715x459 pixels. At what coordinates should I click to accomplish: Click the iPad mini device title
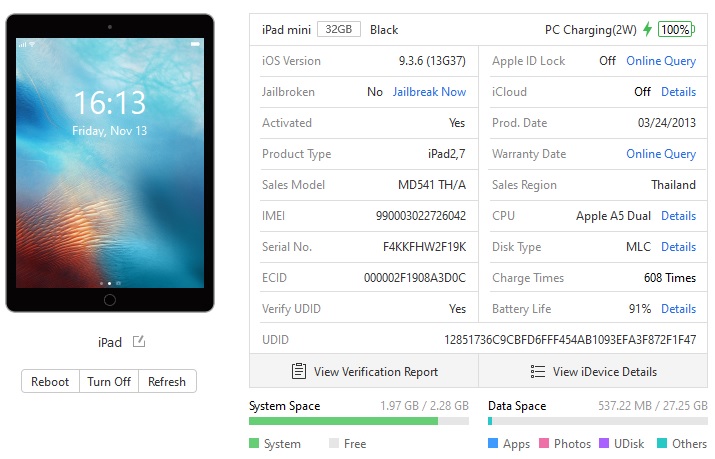(x=286, y=30)
